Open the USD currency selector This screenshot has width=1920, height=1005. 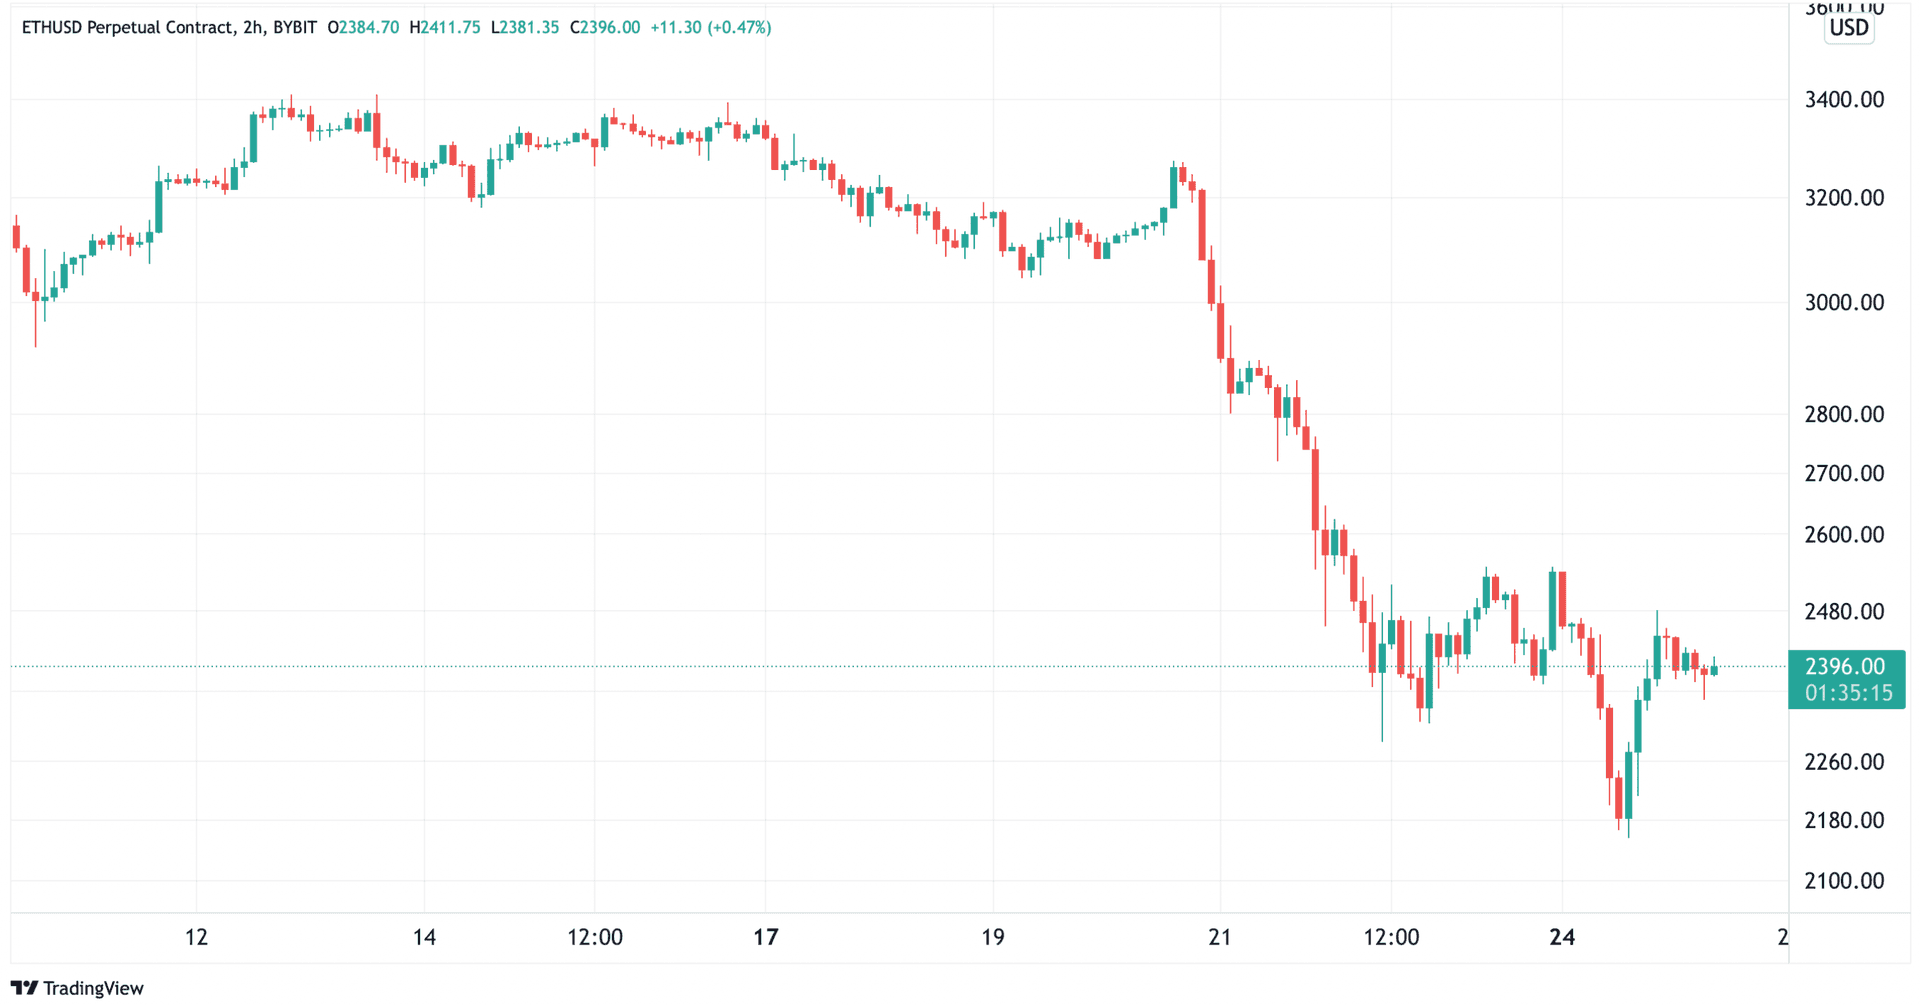coord(1848,28)
